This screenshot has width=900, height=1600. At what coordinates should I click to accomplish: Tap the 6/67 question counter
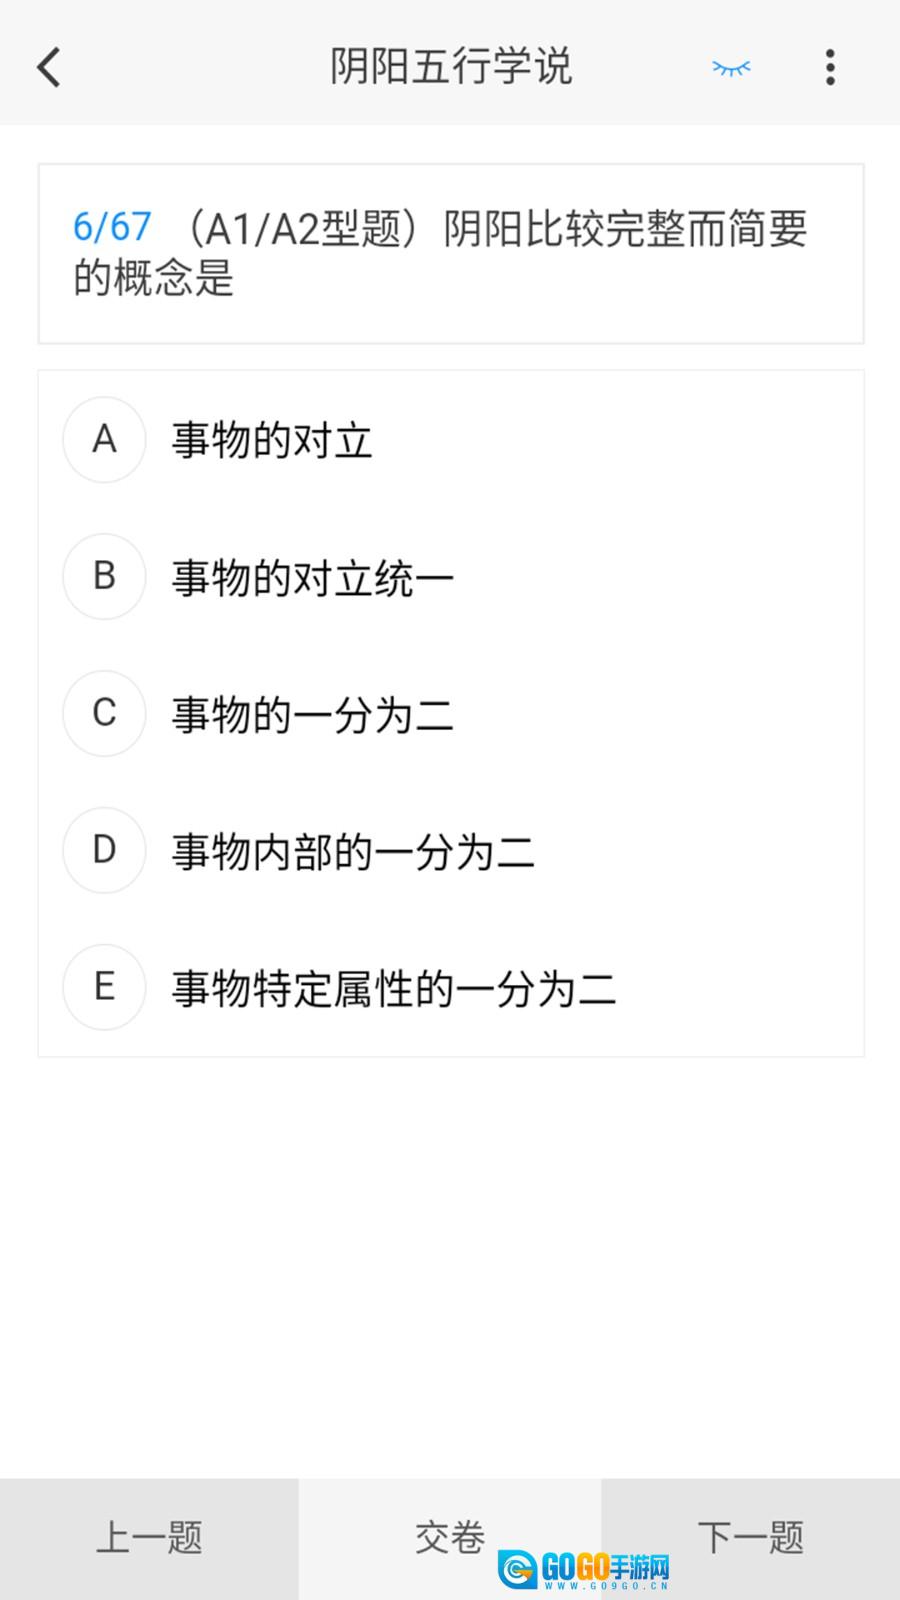click(112, 228)
